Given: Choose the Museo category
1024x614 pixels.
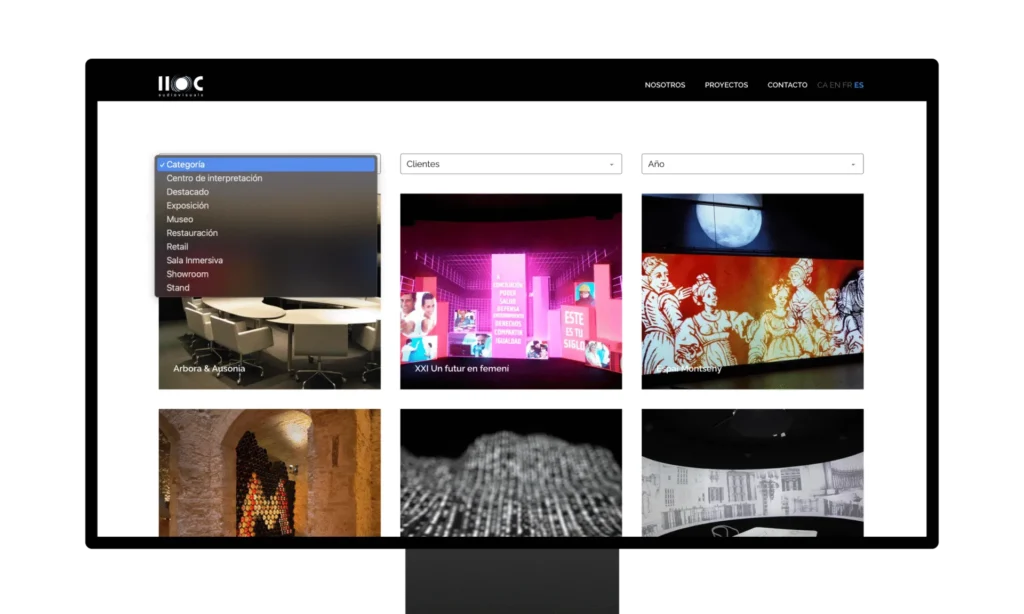Looking at the screenshot, I should coord(266,219).
